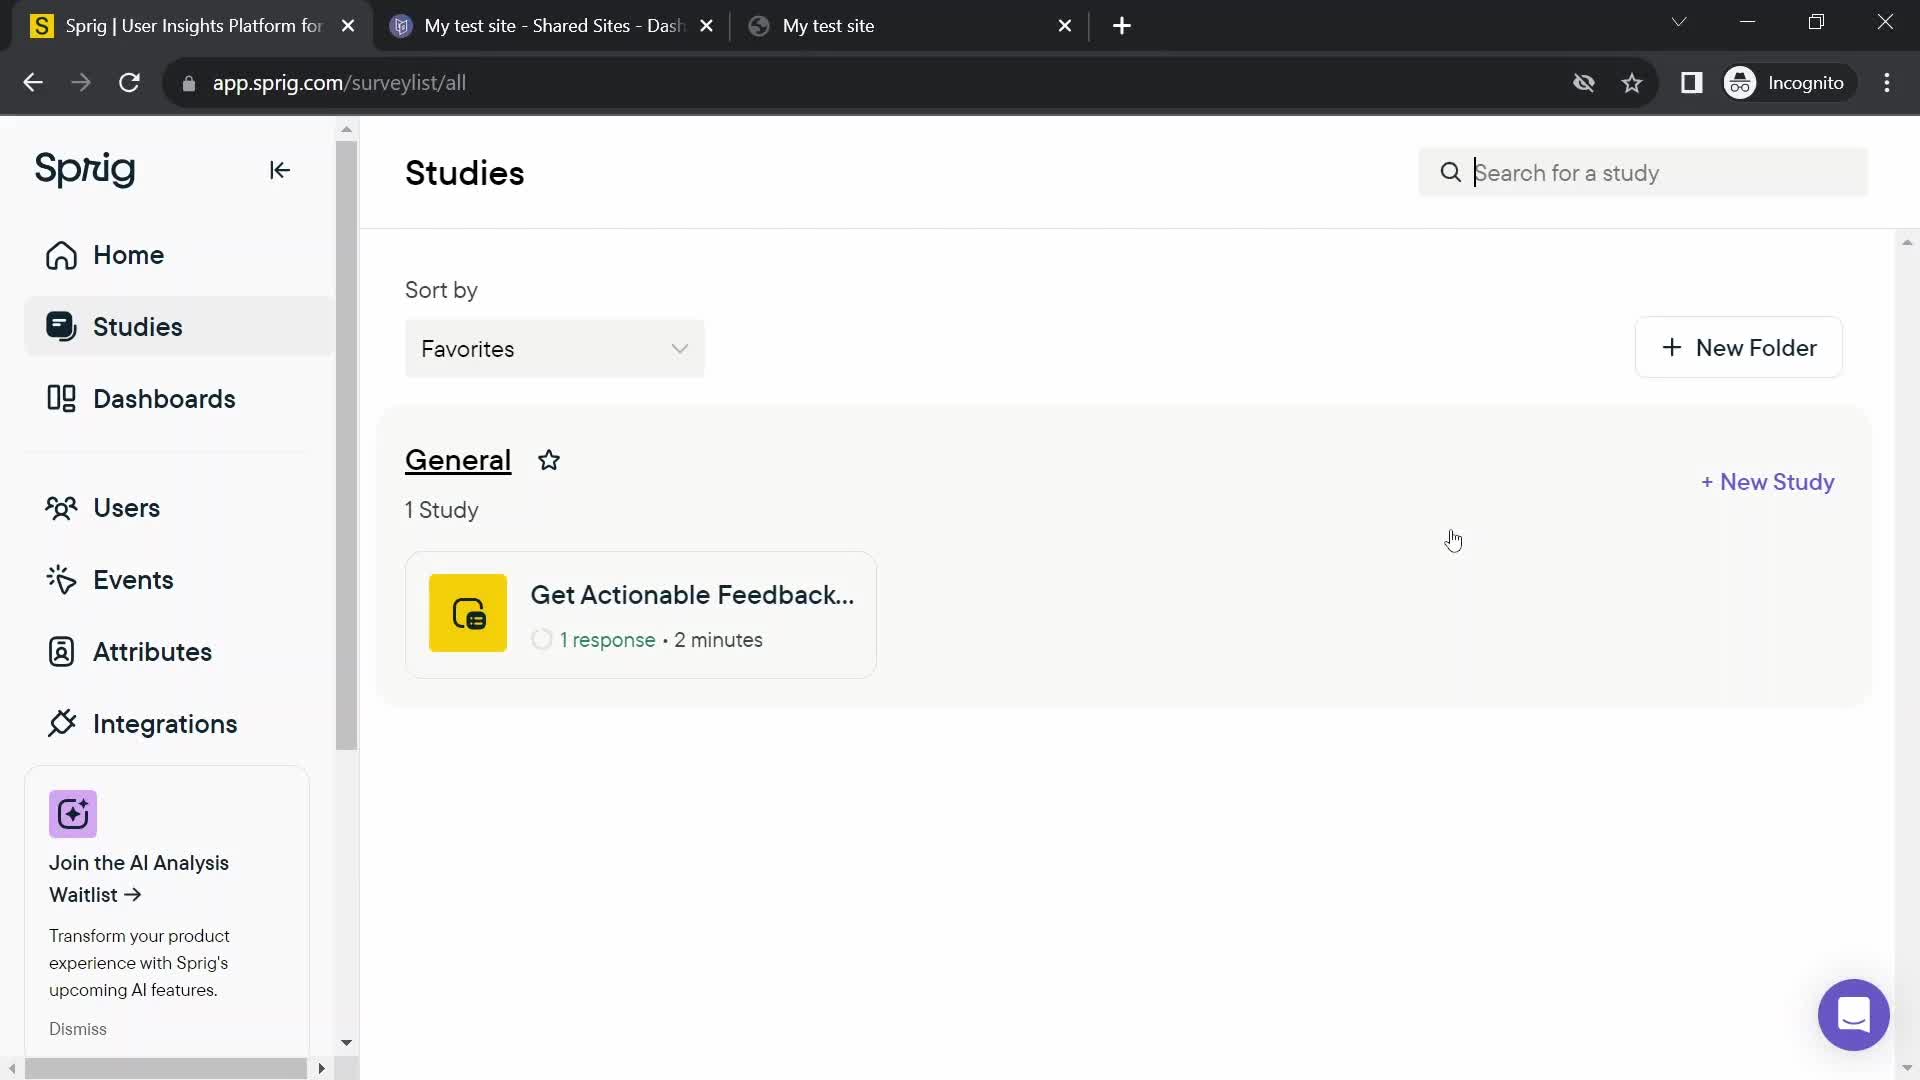
Task: Close the My test site tab
Action: (1065, 26)
